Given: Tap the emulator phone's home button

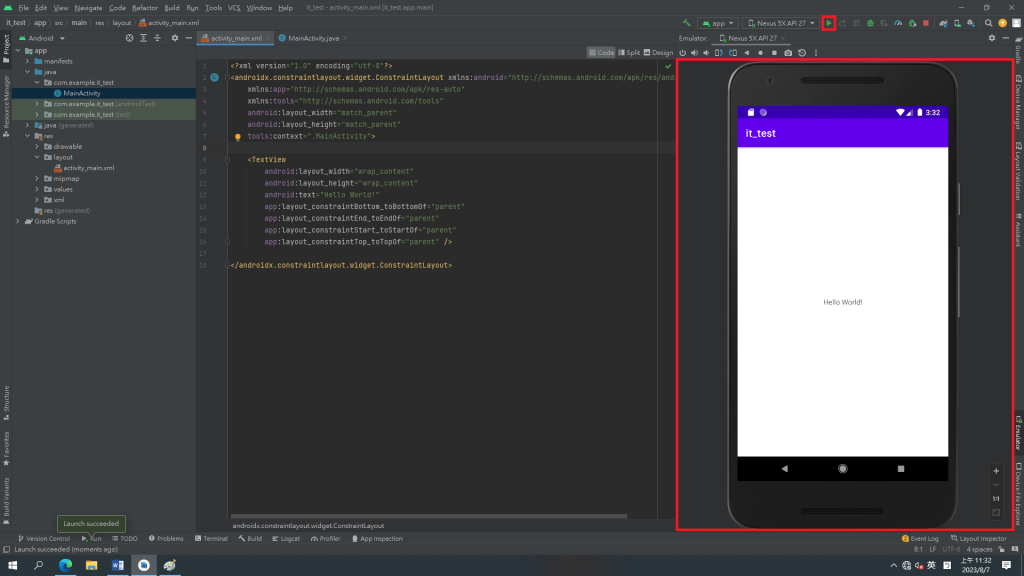Looking at the screenshot, I should [842, 469].
